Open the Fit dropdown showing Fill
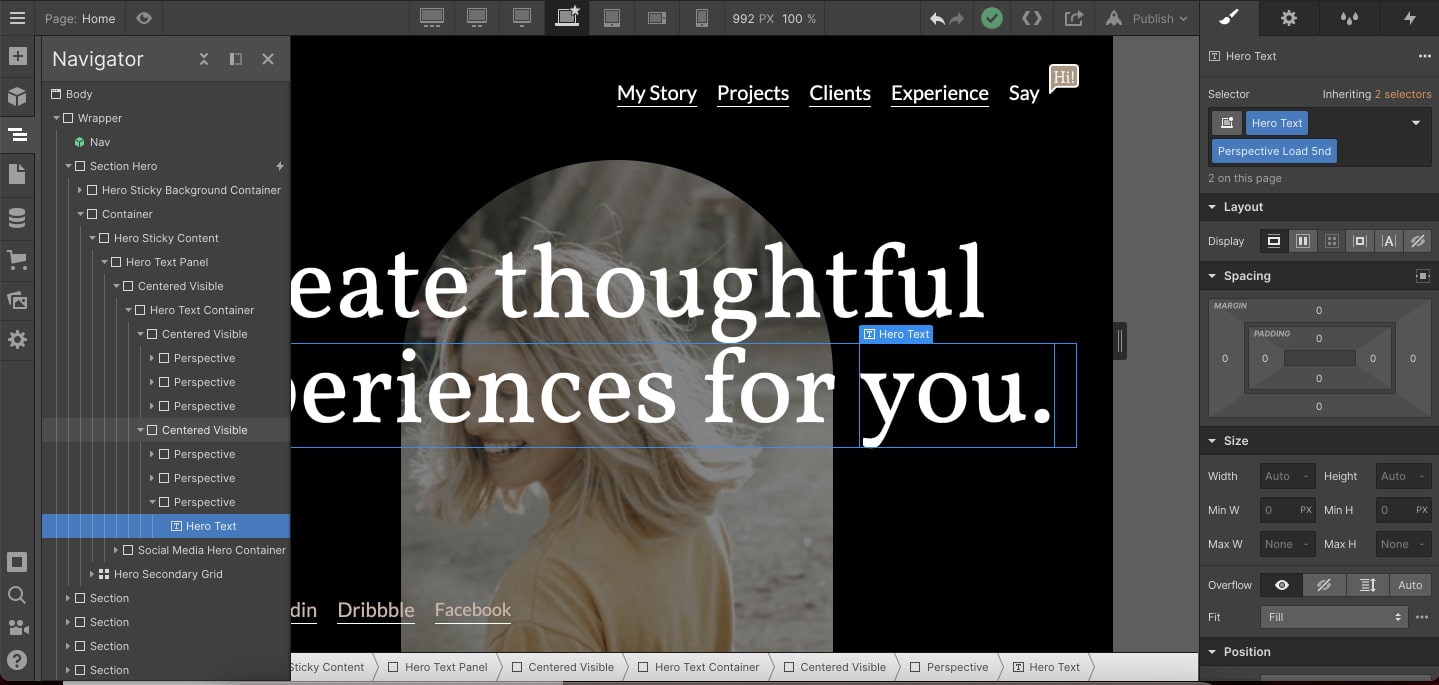Screen dimensions: 1439x685 (x=1333, y=617)
